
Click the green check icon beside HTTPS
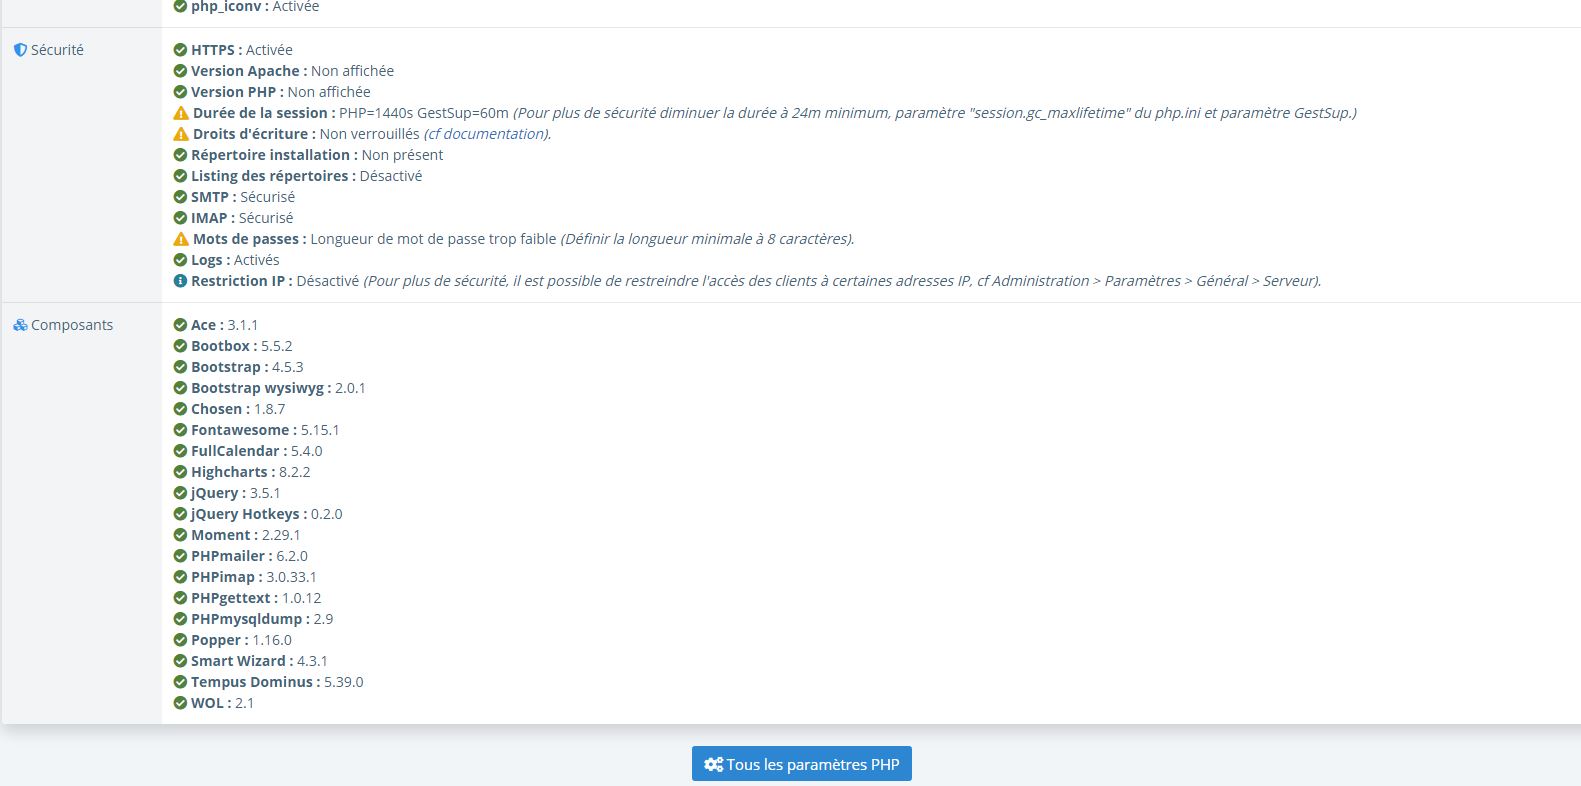coord(180,50)
